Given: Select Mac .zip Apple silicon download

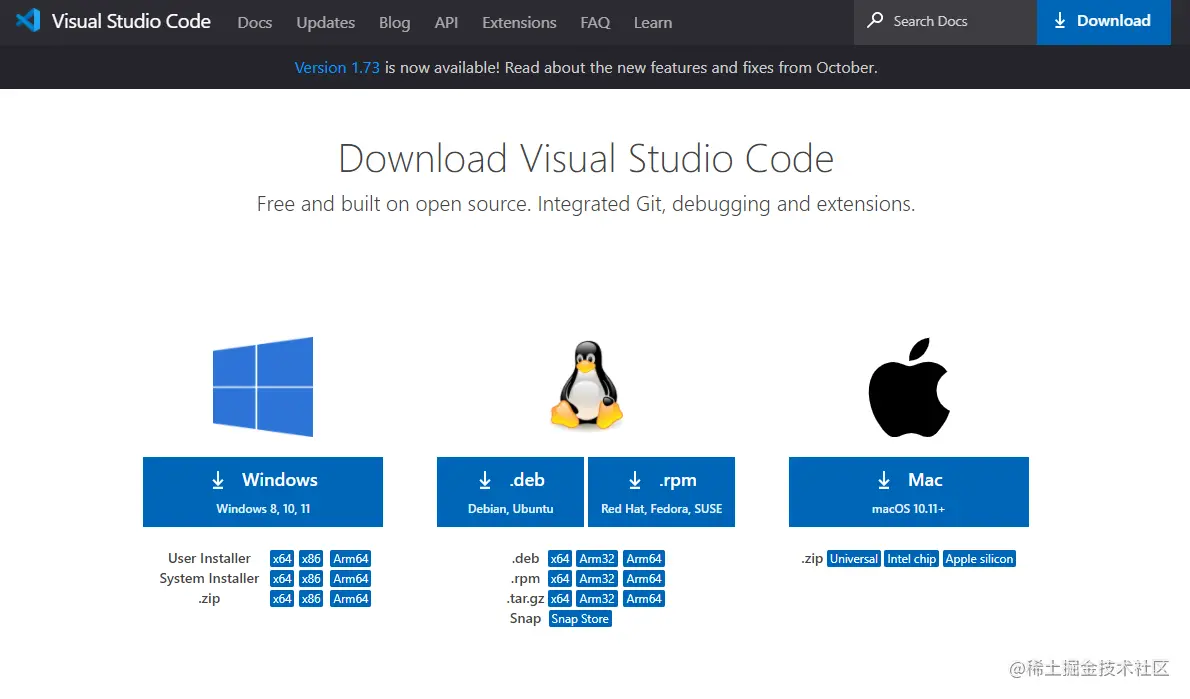Looking at the screenshot, I should 979,559.
